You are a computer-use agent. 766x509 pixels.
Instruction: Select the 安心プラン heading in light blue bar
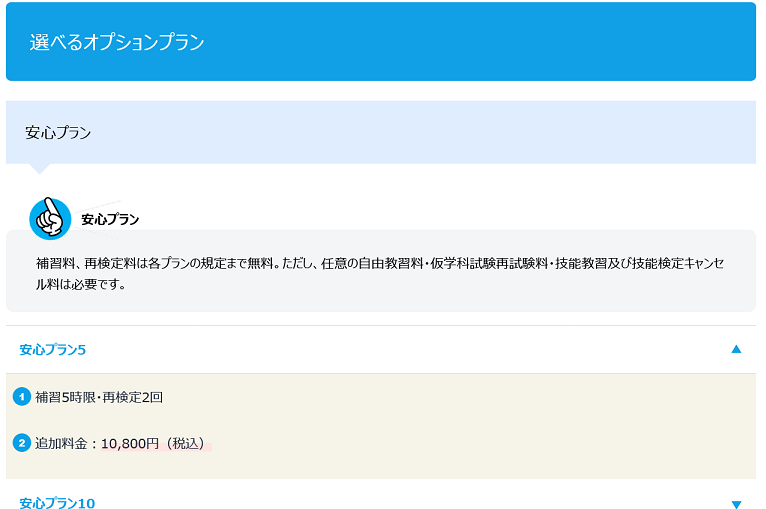coord(58,132)
